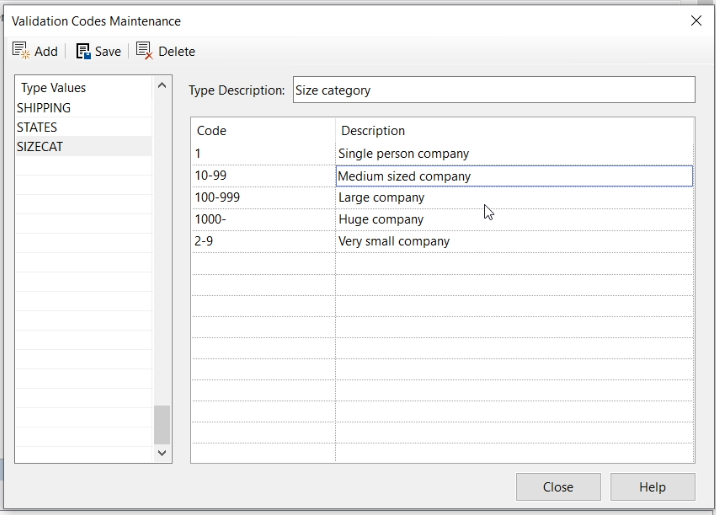Open Help for this dialog
716x515 pixels.
pos(652,487)
